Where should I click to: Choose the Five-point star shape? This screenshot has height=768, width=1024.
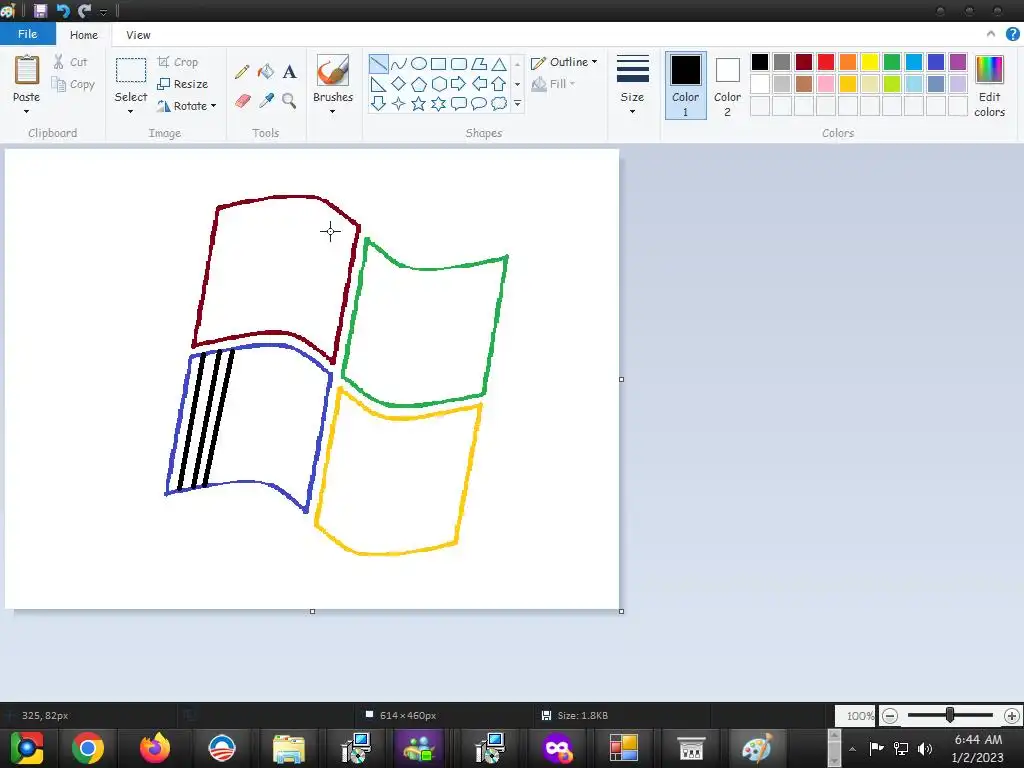(x=419, y=104)
